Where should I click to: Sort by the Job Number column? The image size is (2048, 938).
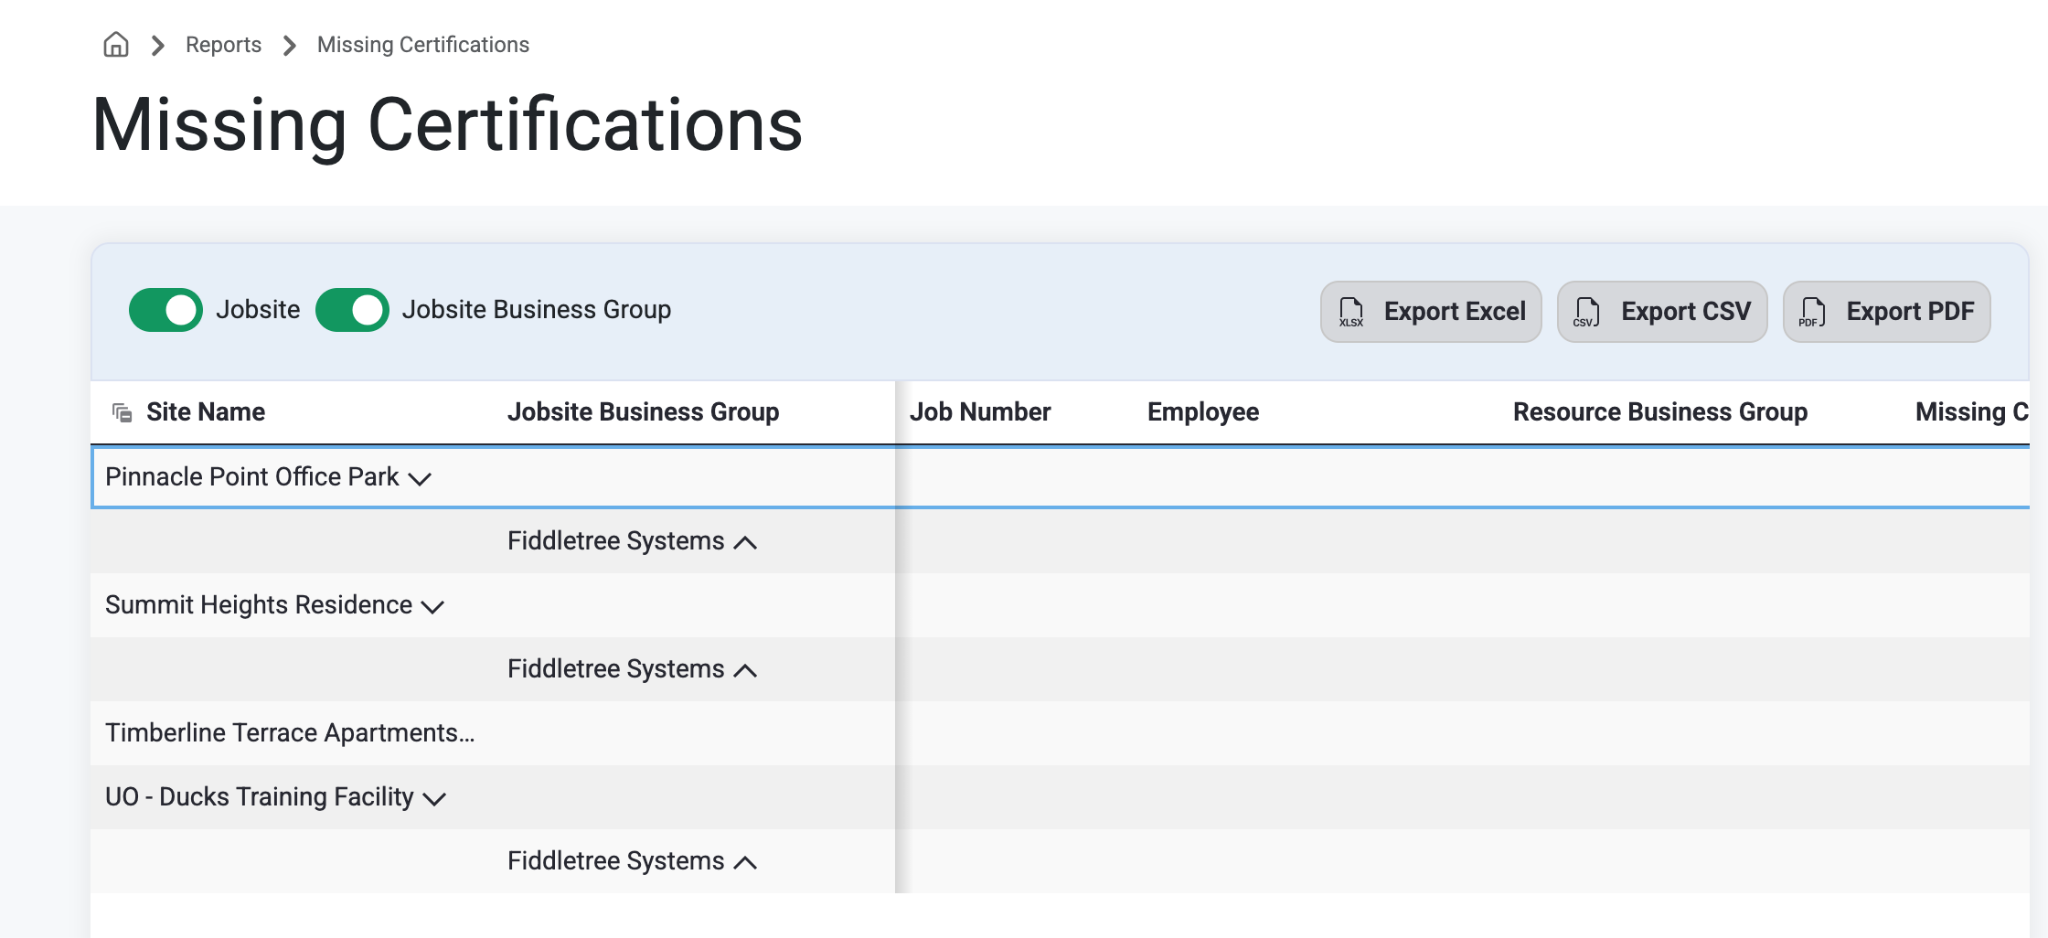point(980,412)
